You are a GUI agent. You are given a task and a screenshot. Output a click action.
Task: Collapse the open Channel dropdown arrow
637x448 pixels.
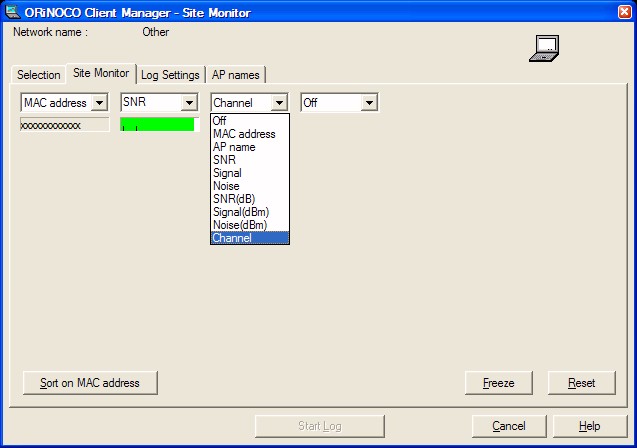[x=279, y=103]
